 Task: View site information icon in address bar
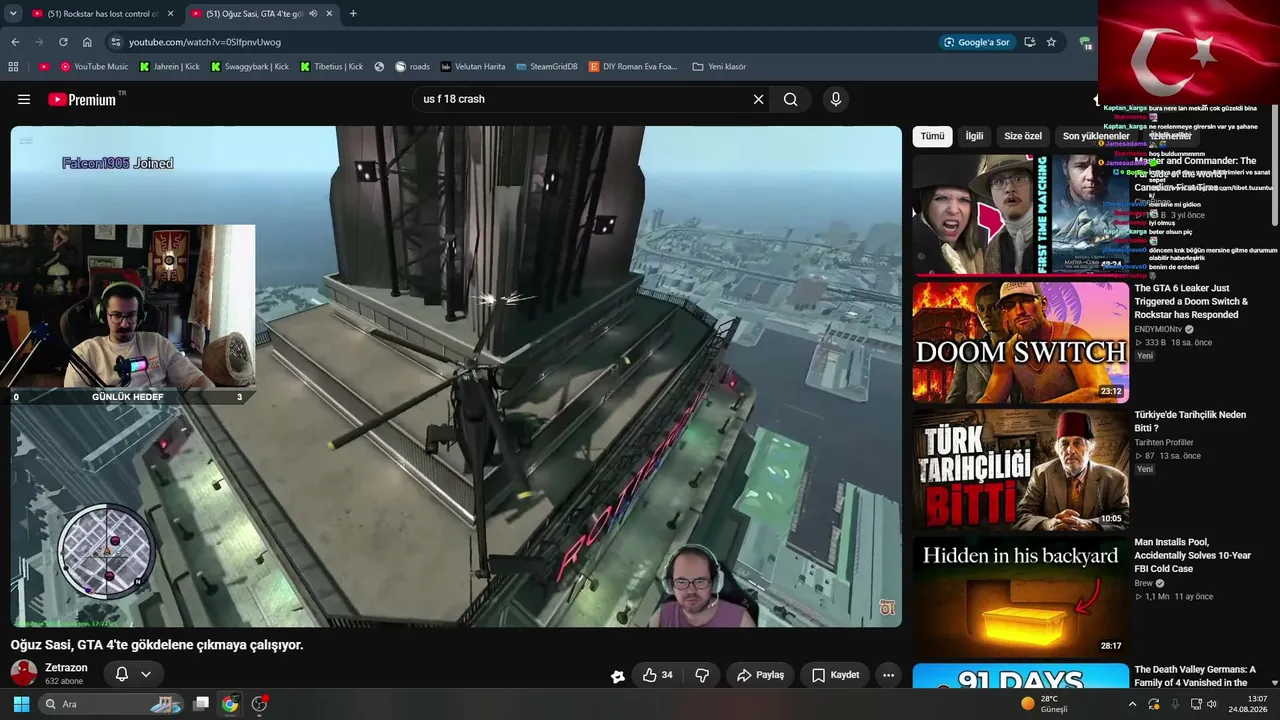coord(116,42)
